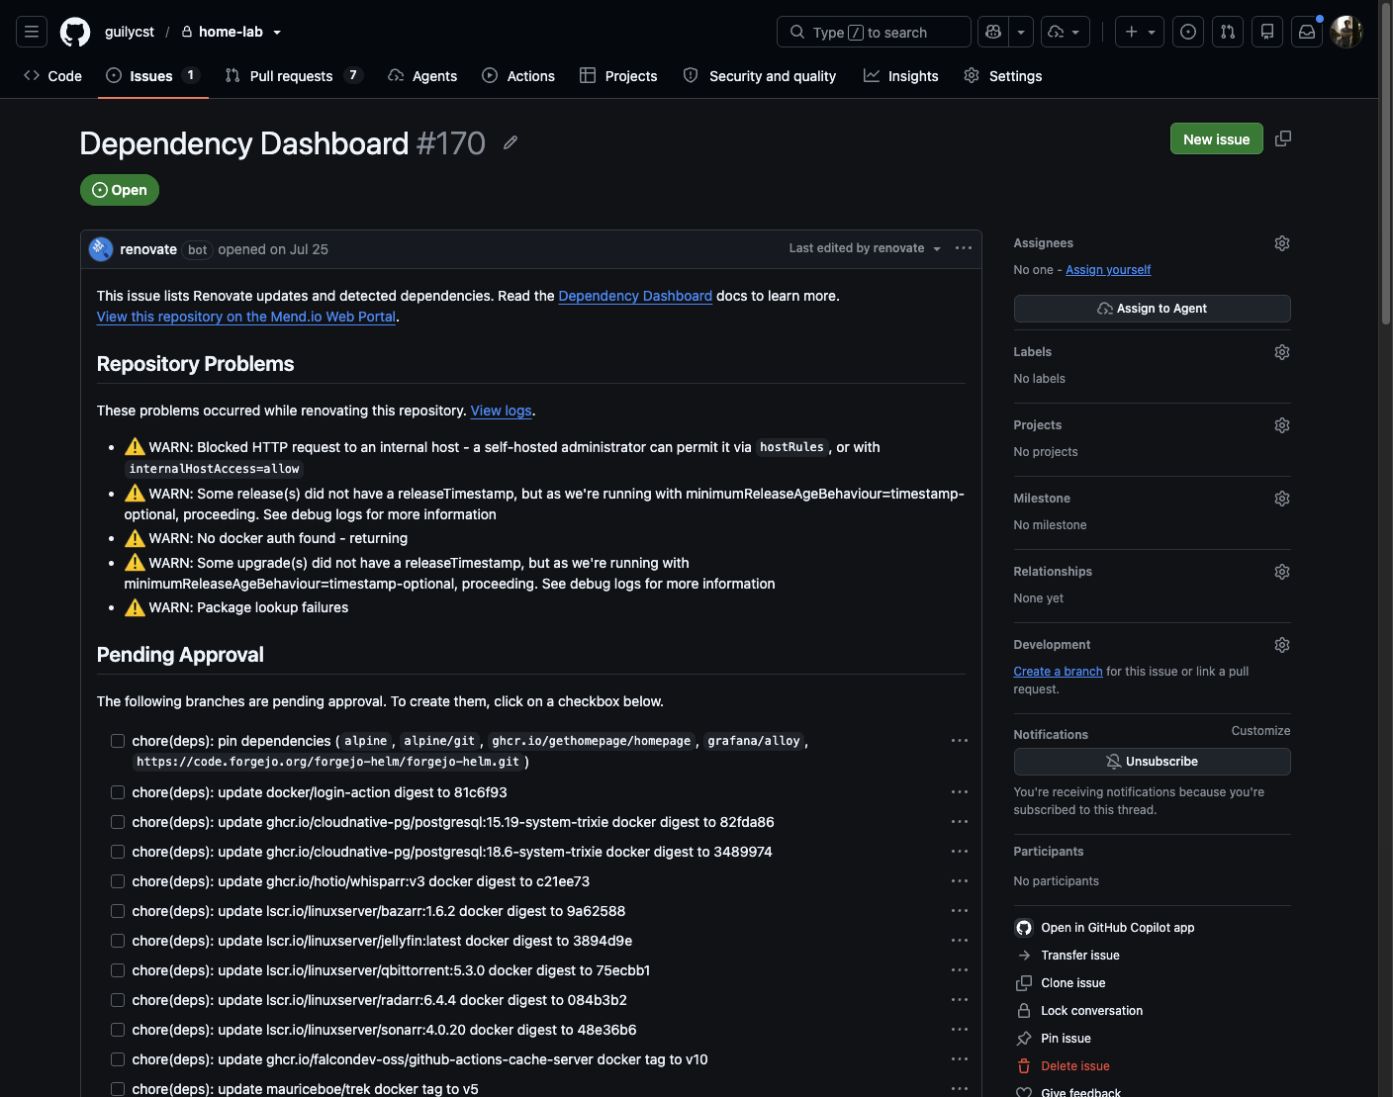Expand the Last edited by renovate dropdown
This screenshot has height=1097, width=1393.
[x=865, y=248]
